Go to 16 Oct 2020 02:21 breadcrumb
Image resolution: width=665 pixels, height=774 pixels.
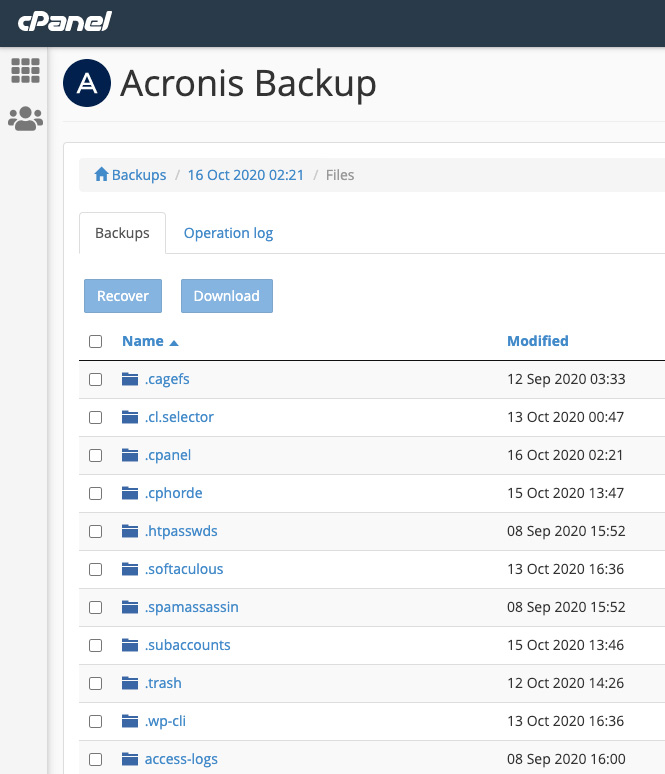point(245,175)
